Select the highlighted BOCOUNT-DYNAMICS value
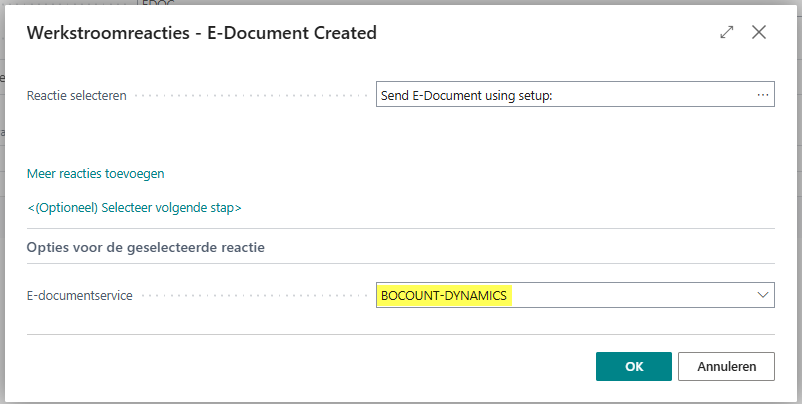This screenshot has width=802, height=404. point(444,295)
